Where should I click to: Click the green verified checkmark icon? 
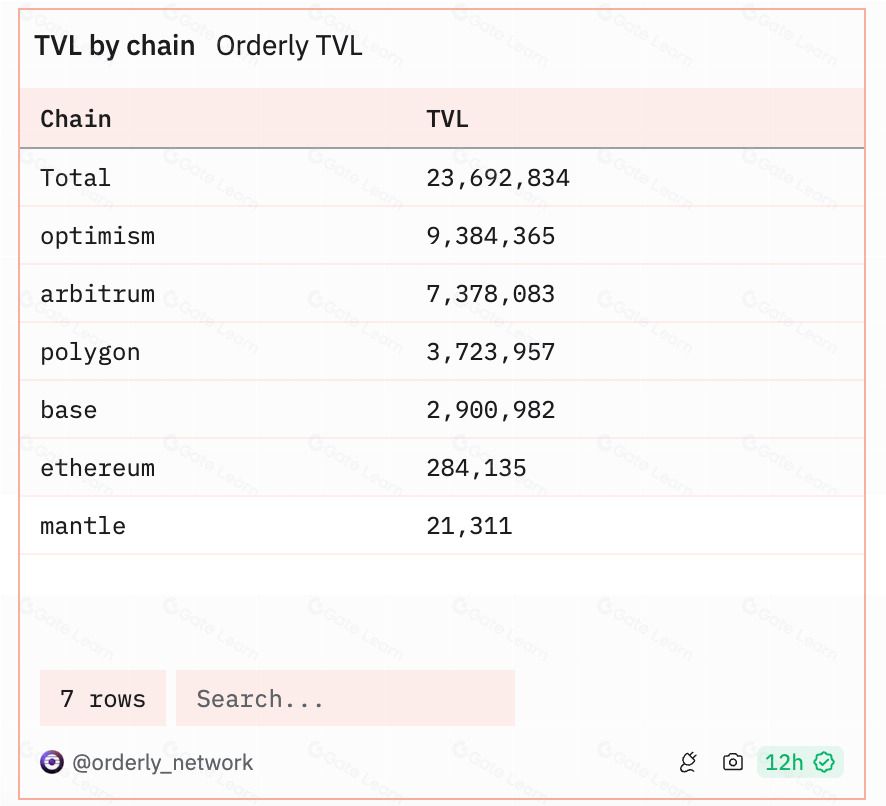(x=824, y=762)
